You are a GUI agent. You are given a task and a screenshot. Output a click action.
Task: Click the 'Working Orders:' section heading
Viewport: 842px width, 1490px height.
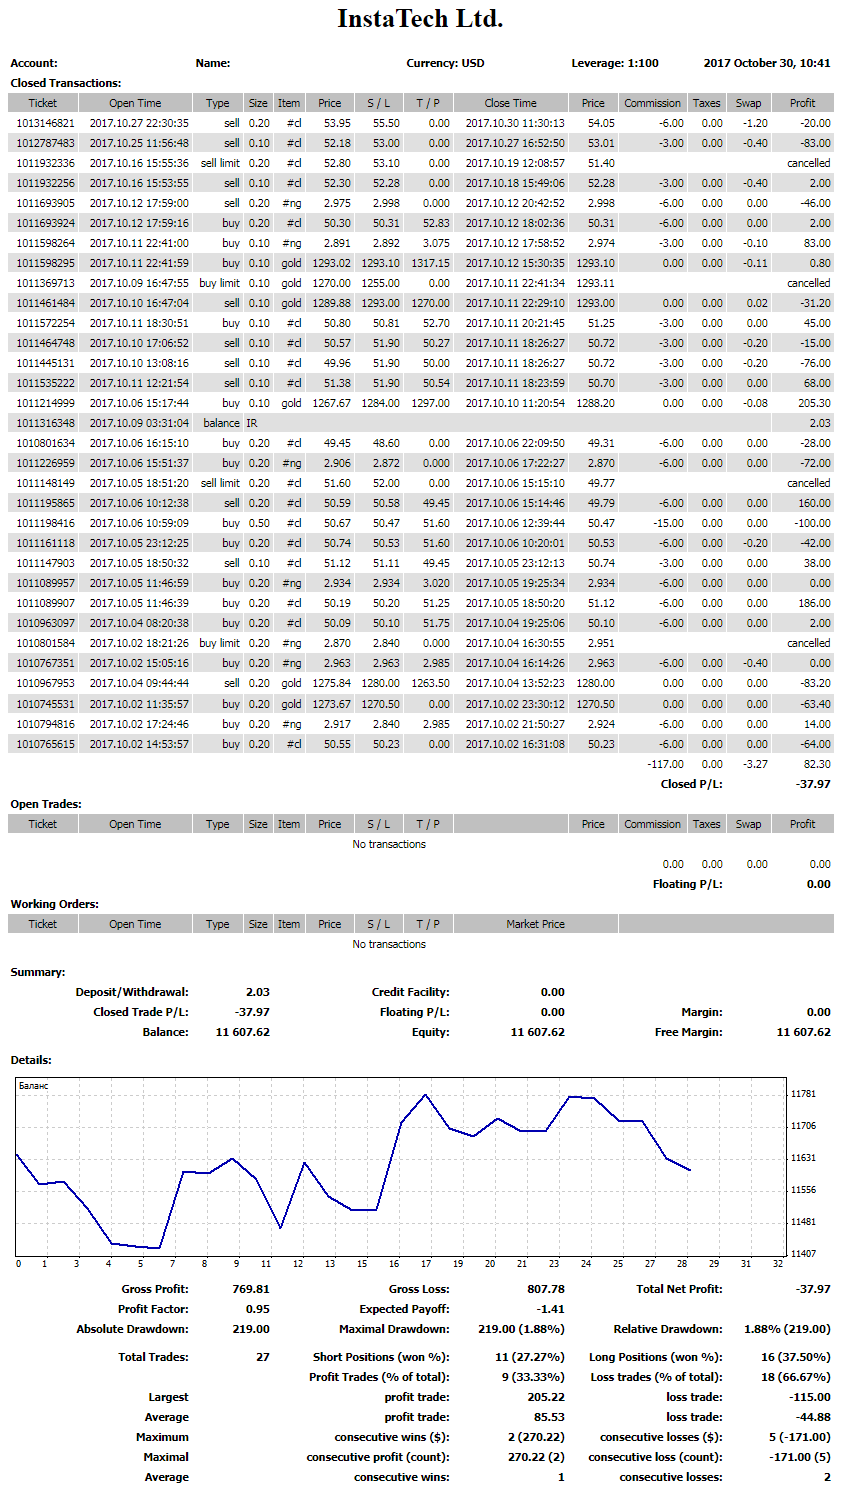tap(55, 904)
